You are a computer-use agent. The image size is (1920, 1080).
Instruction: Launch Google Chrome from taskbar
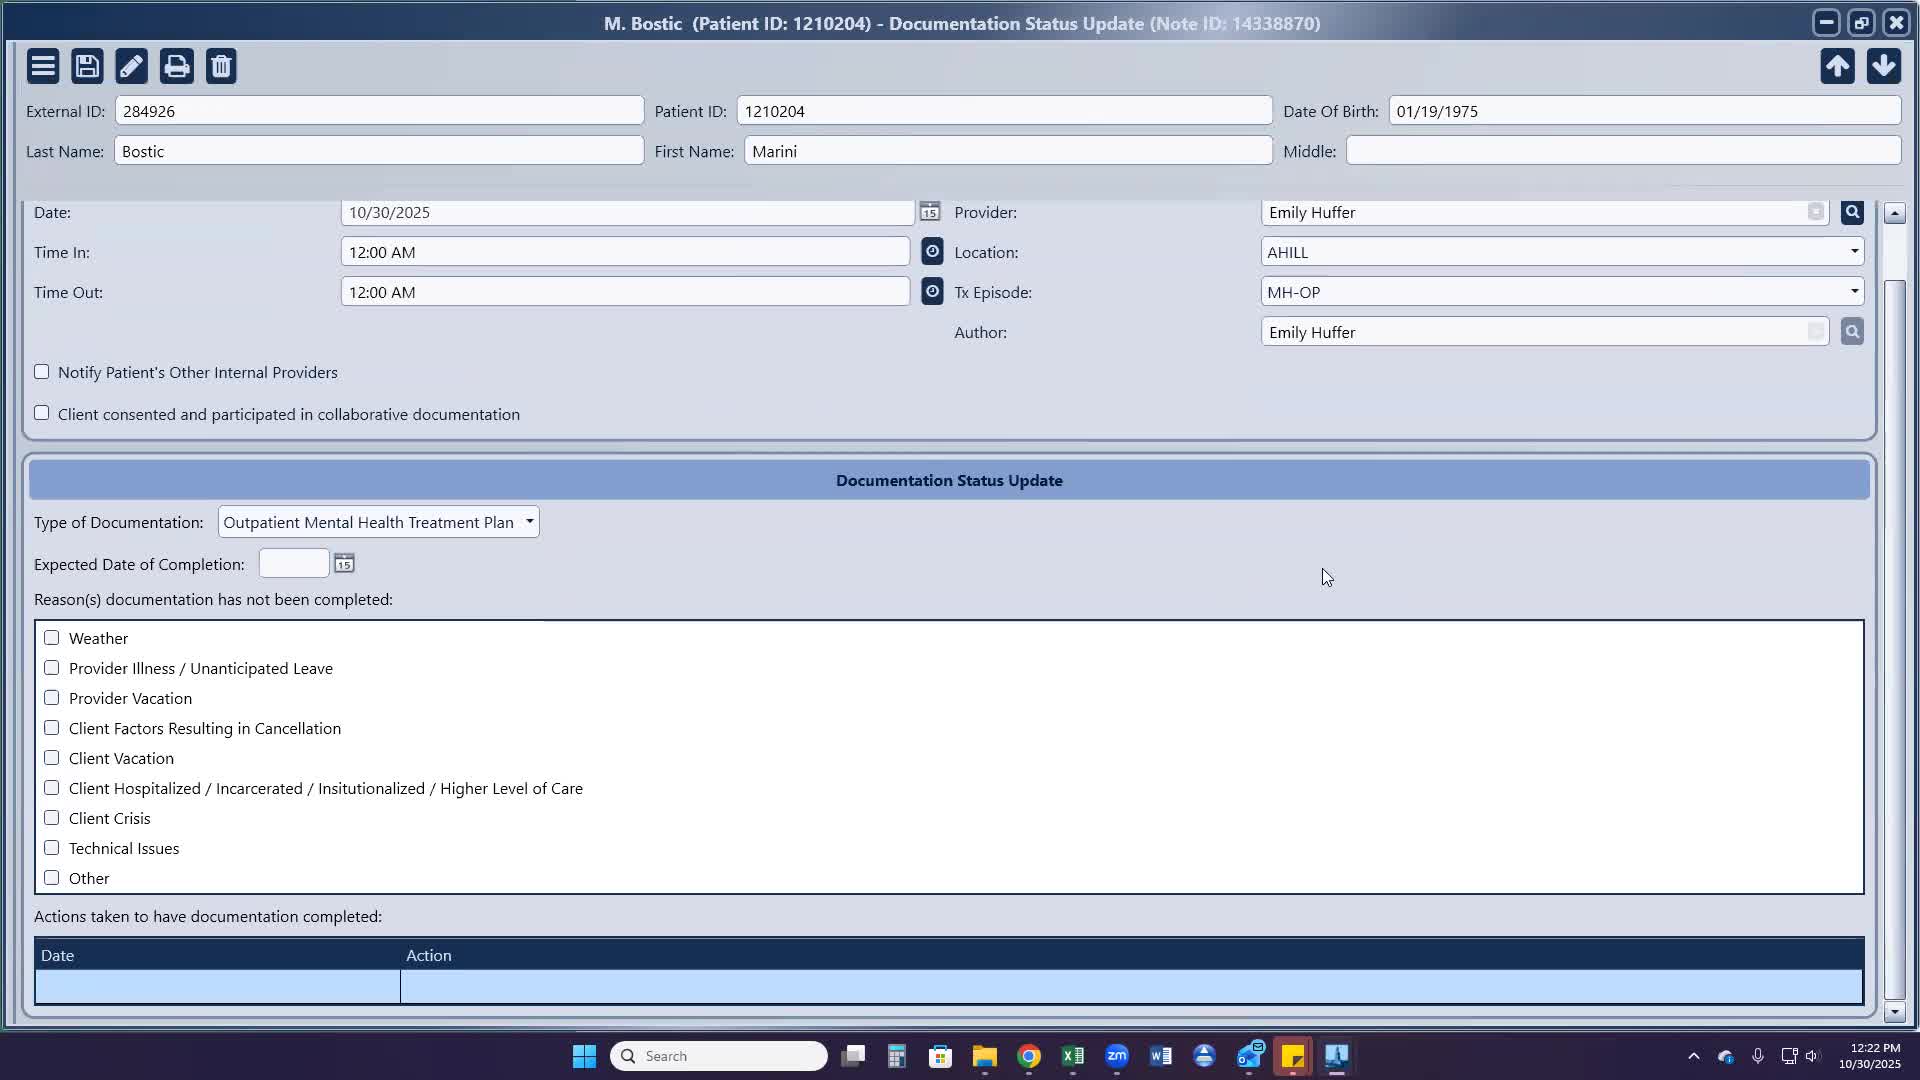[1029, 1056]
